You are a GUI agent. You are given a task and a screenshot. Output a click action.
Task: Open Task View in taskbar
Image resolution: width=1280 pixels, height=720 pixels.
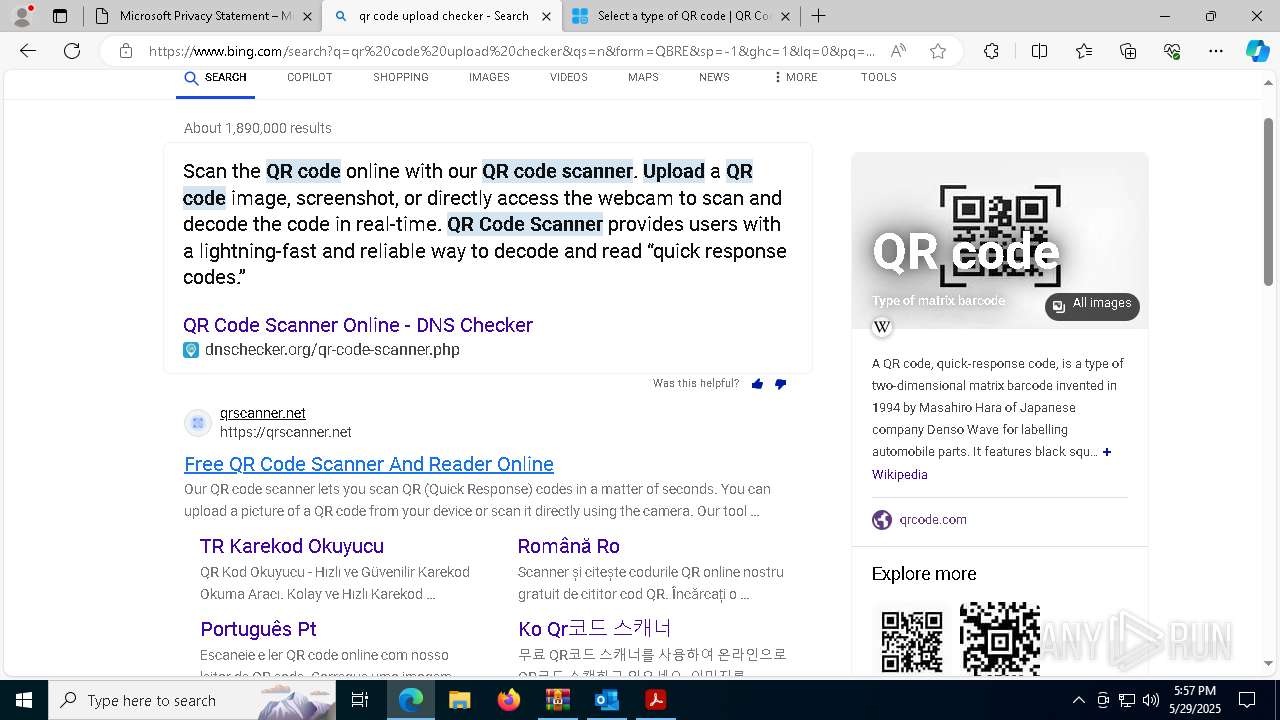pos(360,700)
